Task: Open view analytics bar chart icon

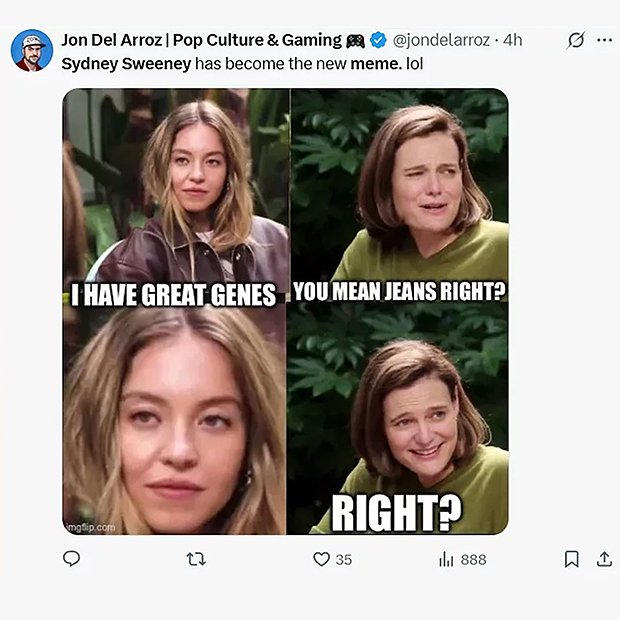Action: click(x=446, y=559)
